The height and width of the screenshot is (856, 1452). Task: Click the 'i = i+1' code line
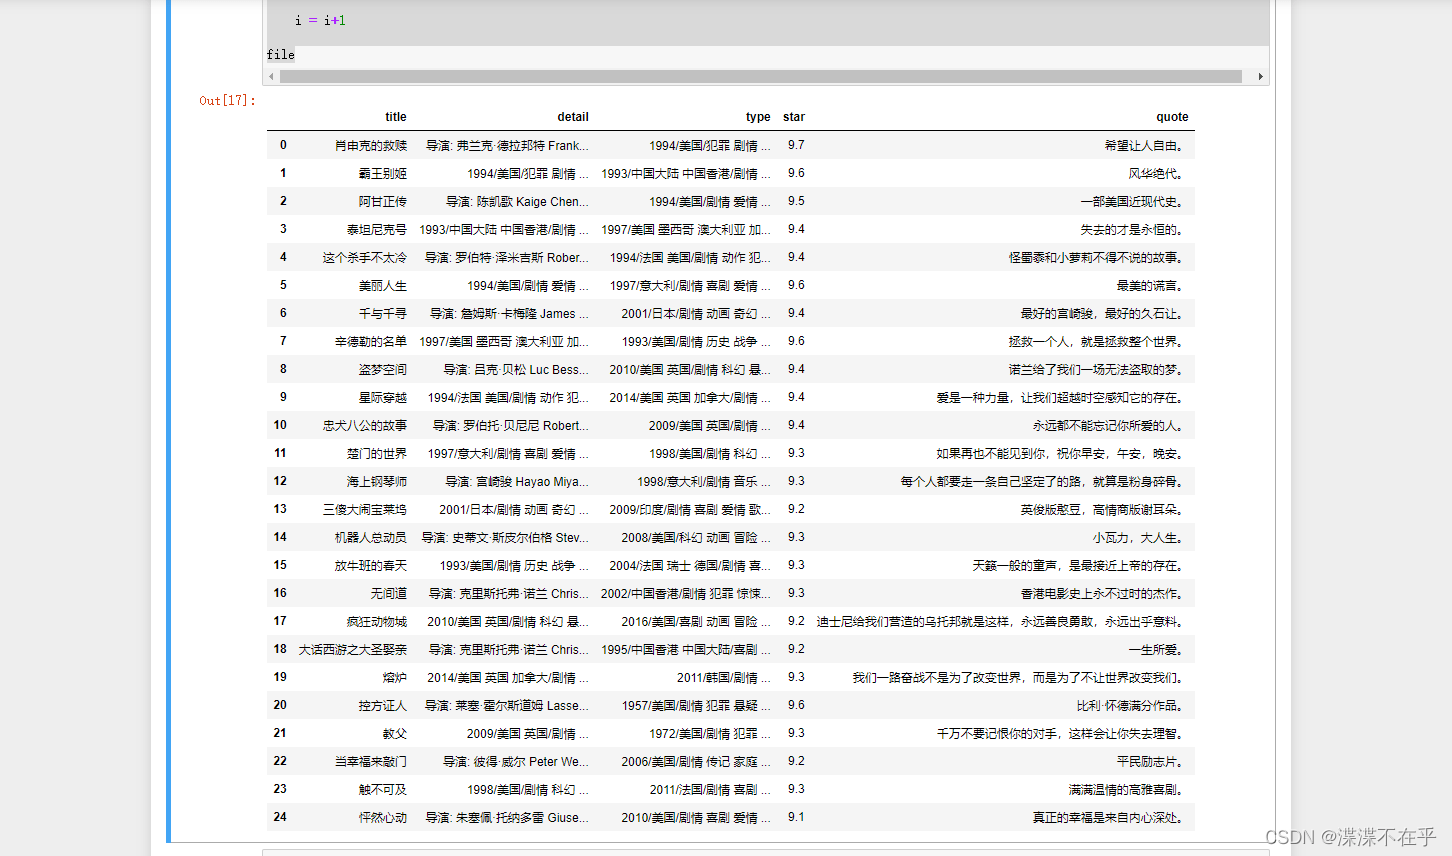320,20
